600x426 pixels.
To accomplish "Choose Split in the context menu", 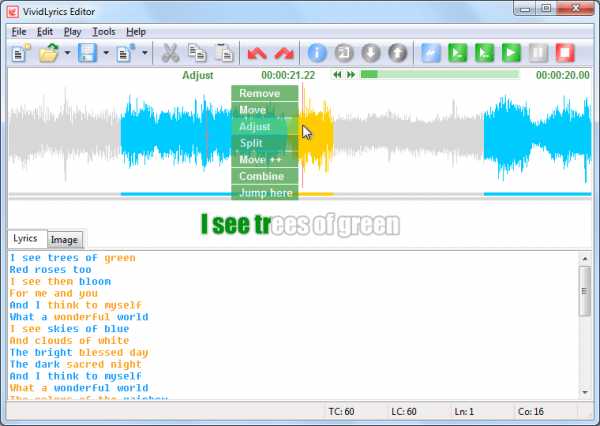I will pos(265,143).
